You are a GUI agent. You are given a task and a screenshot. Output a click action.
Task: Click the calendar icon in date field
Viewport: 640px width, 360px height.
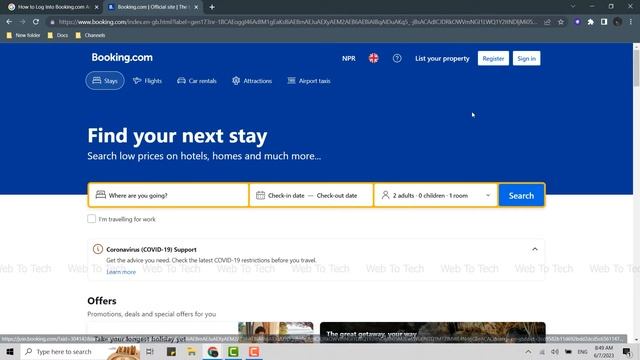pos(260,196)
